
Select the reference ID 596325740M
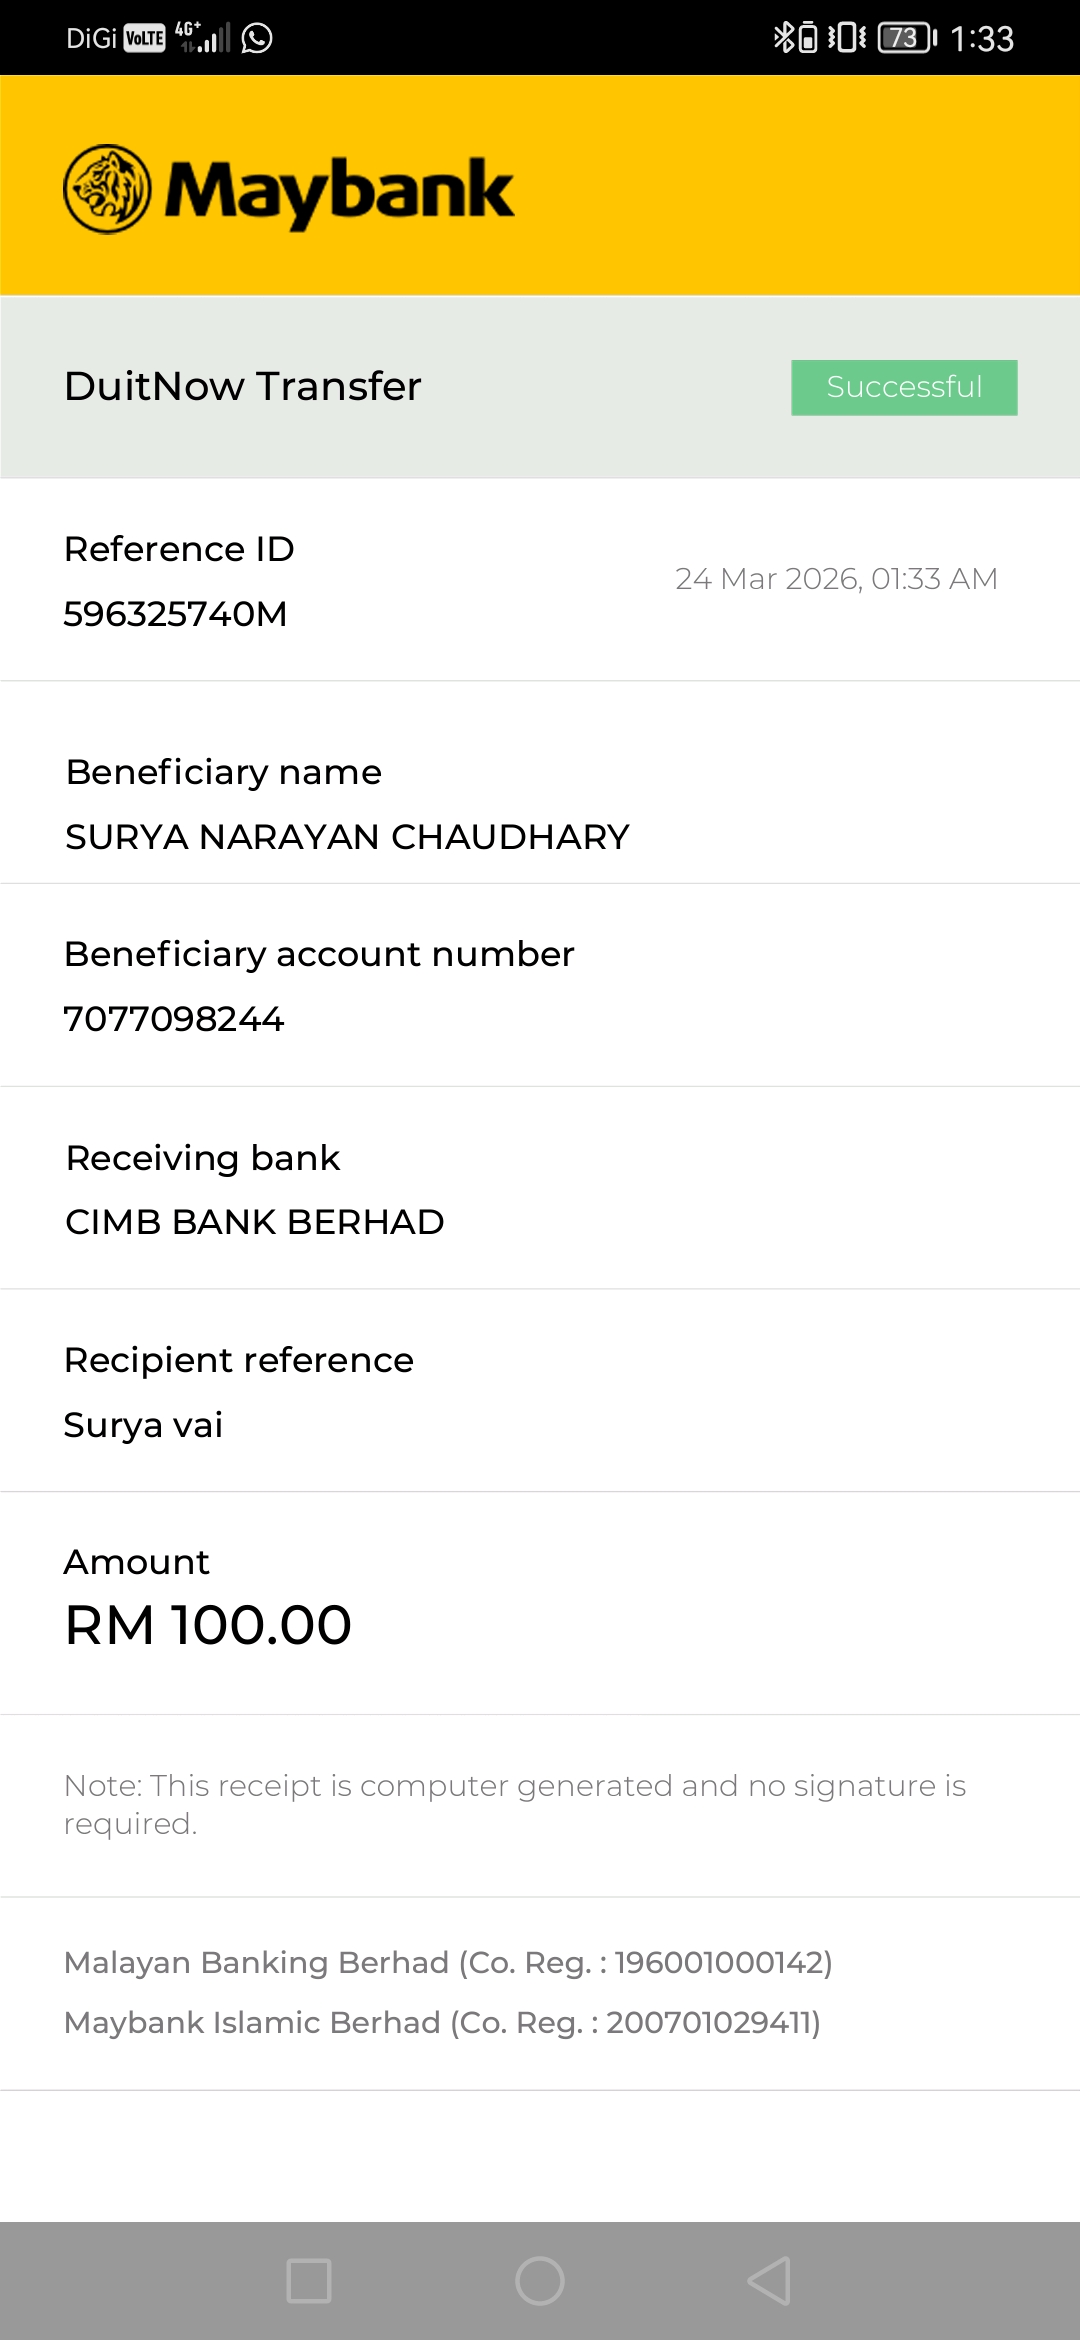click(x=175, y=614)
